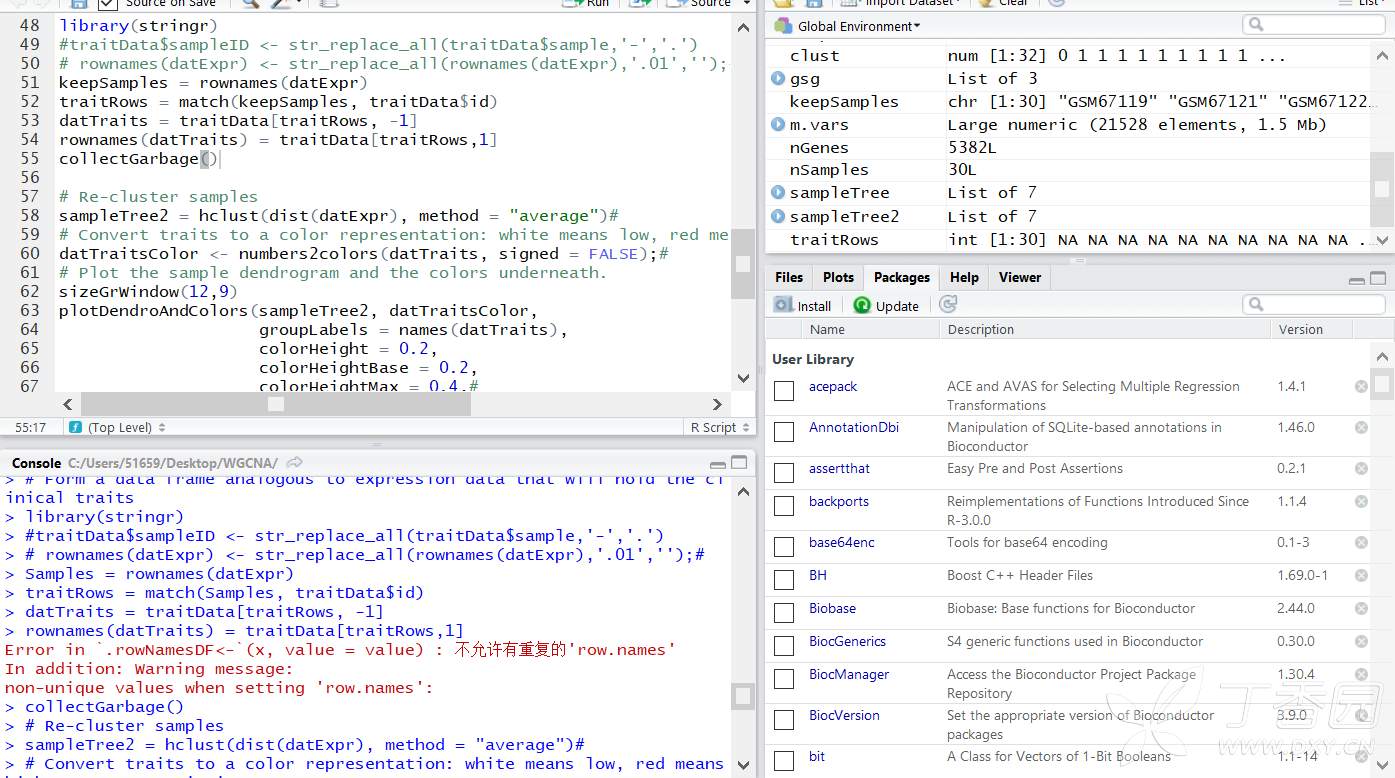This screenshot has height=778, width=1395.
Task: Expand the sampleTree list object
Action: pos(778,193)
